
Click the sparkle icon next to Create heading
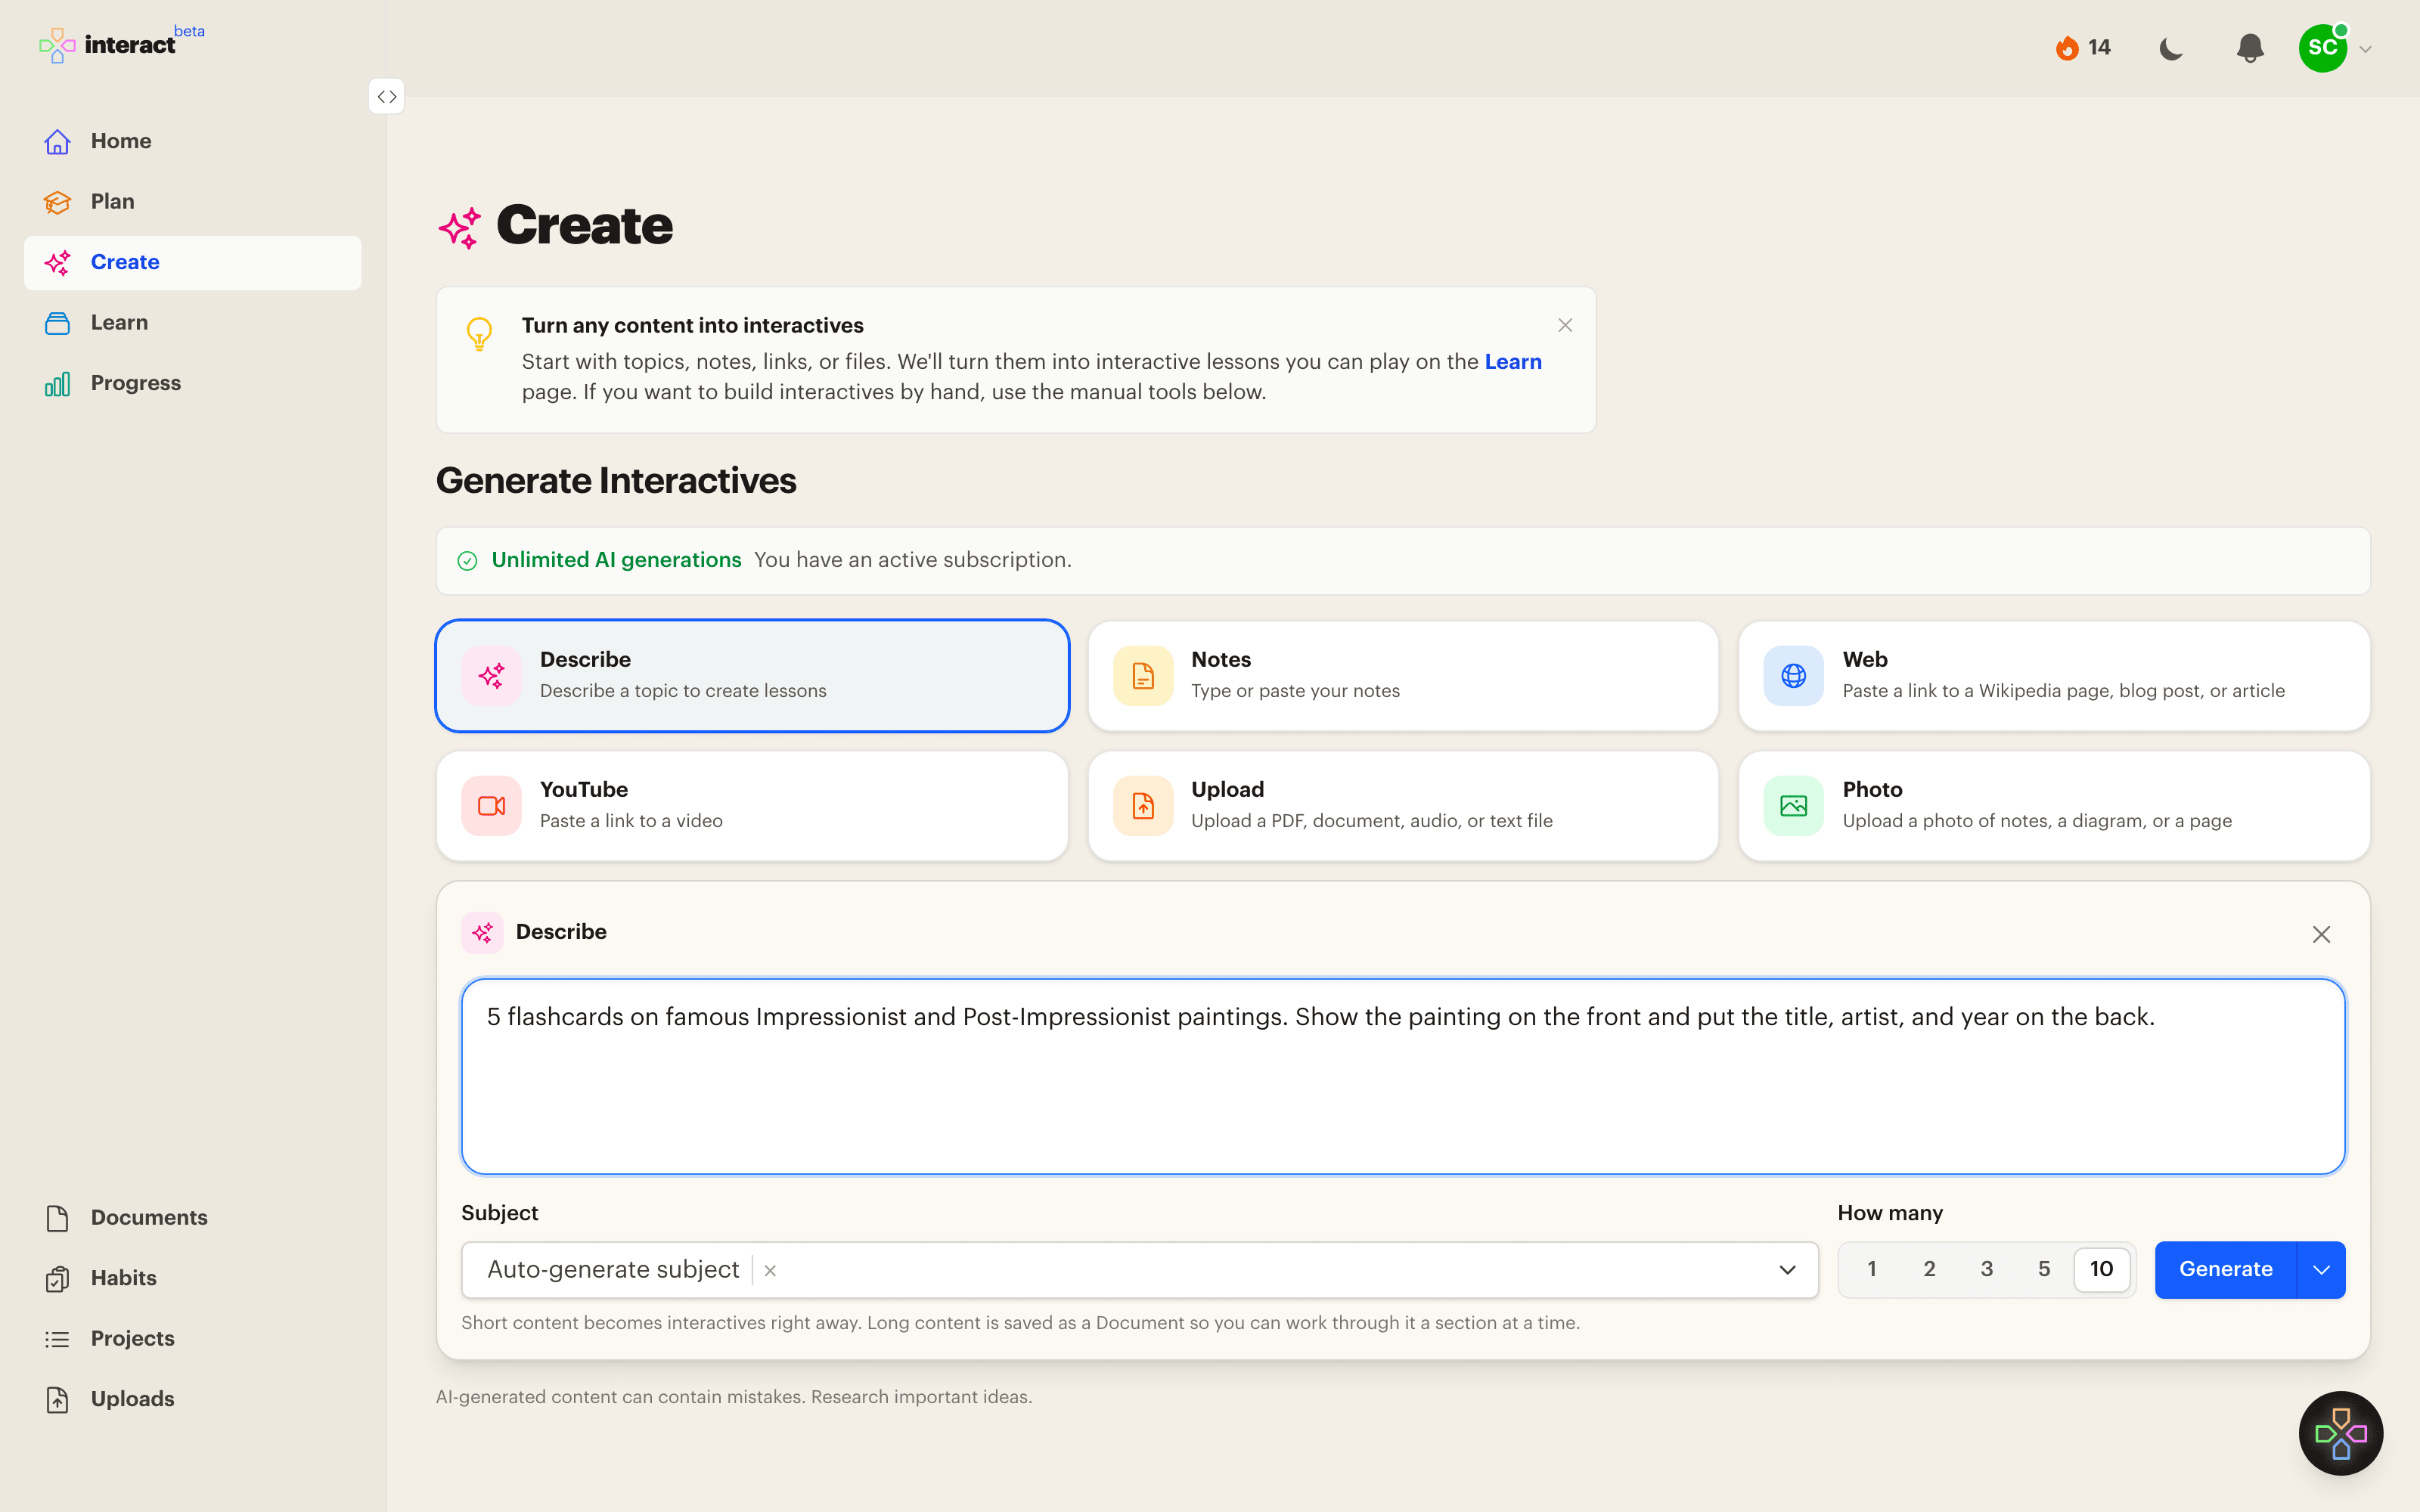[x=460, y=228]
